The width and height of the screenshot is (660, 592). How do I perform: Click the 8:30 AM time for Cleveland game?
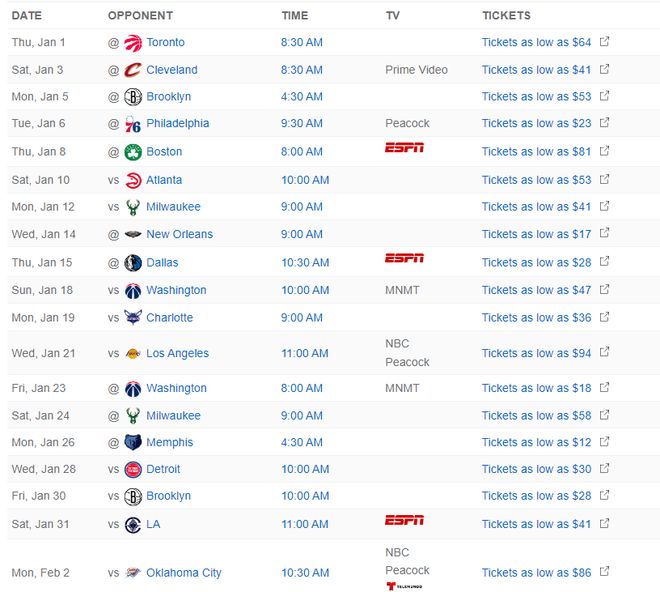pyautogui.click(x=302, y=70)
